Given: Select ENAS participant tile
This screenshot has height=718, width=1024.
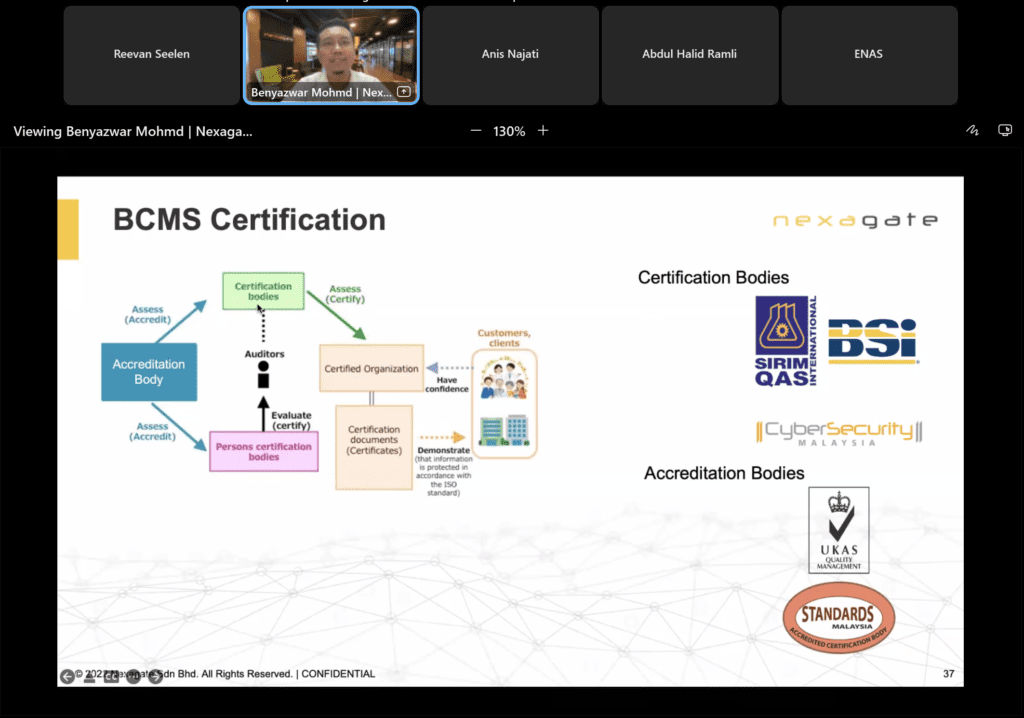Looking at the screenshot, I should click(868, 55).
